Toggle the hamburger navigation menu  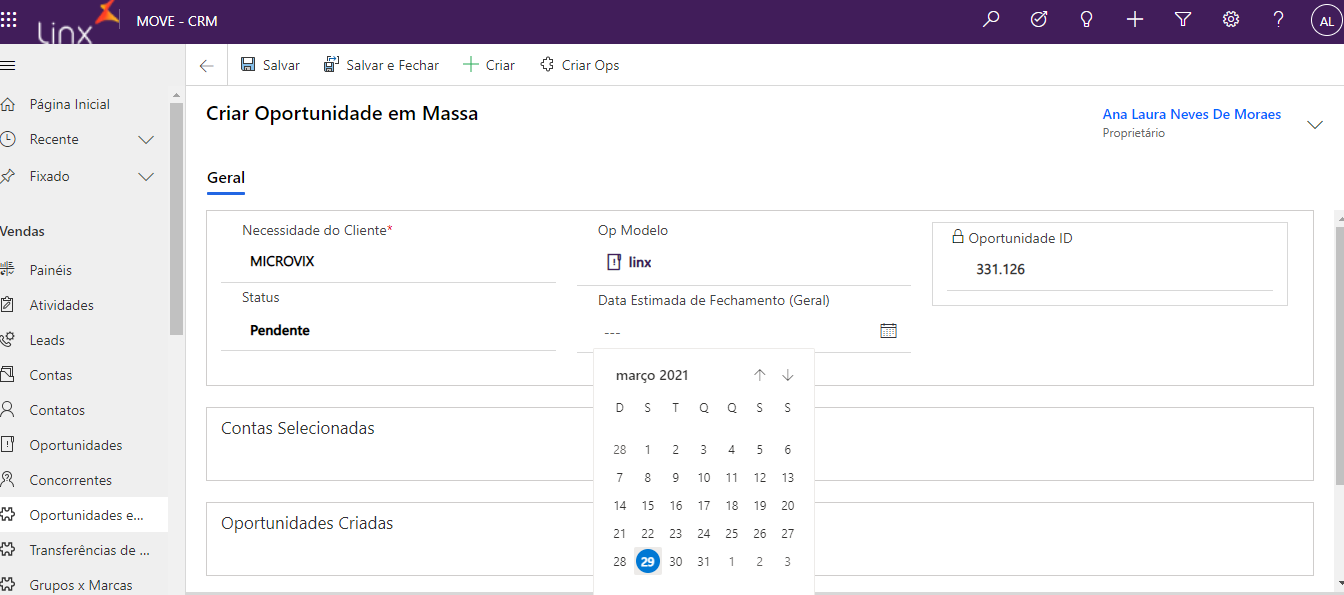[x=9, y=65]
